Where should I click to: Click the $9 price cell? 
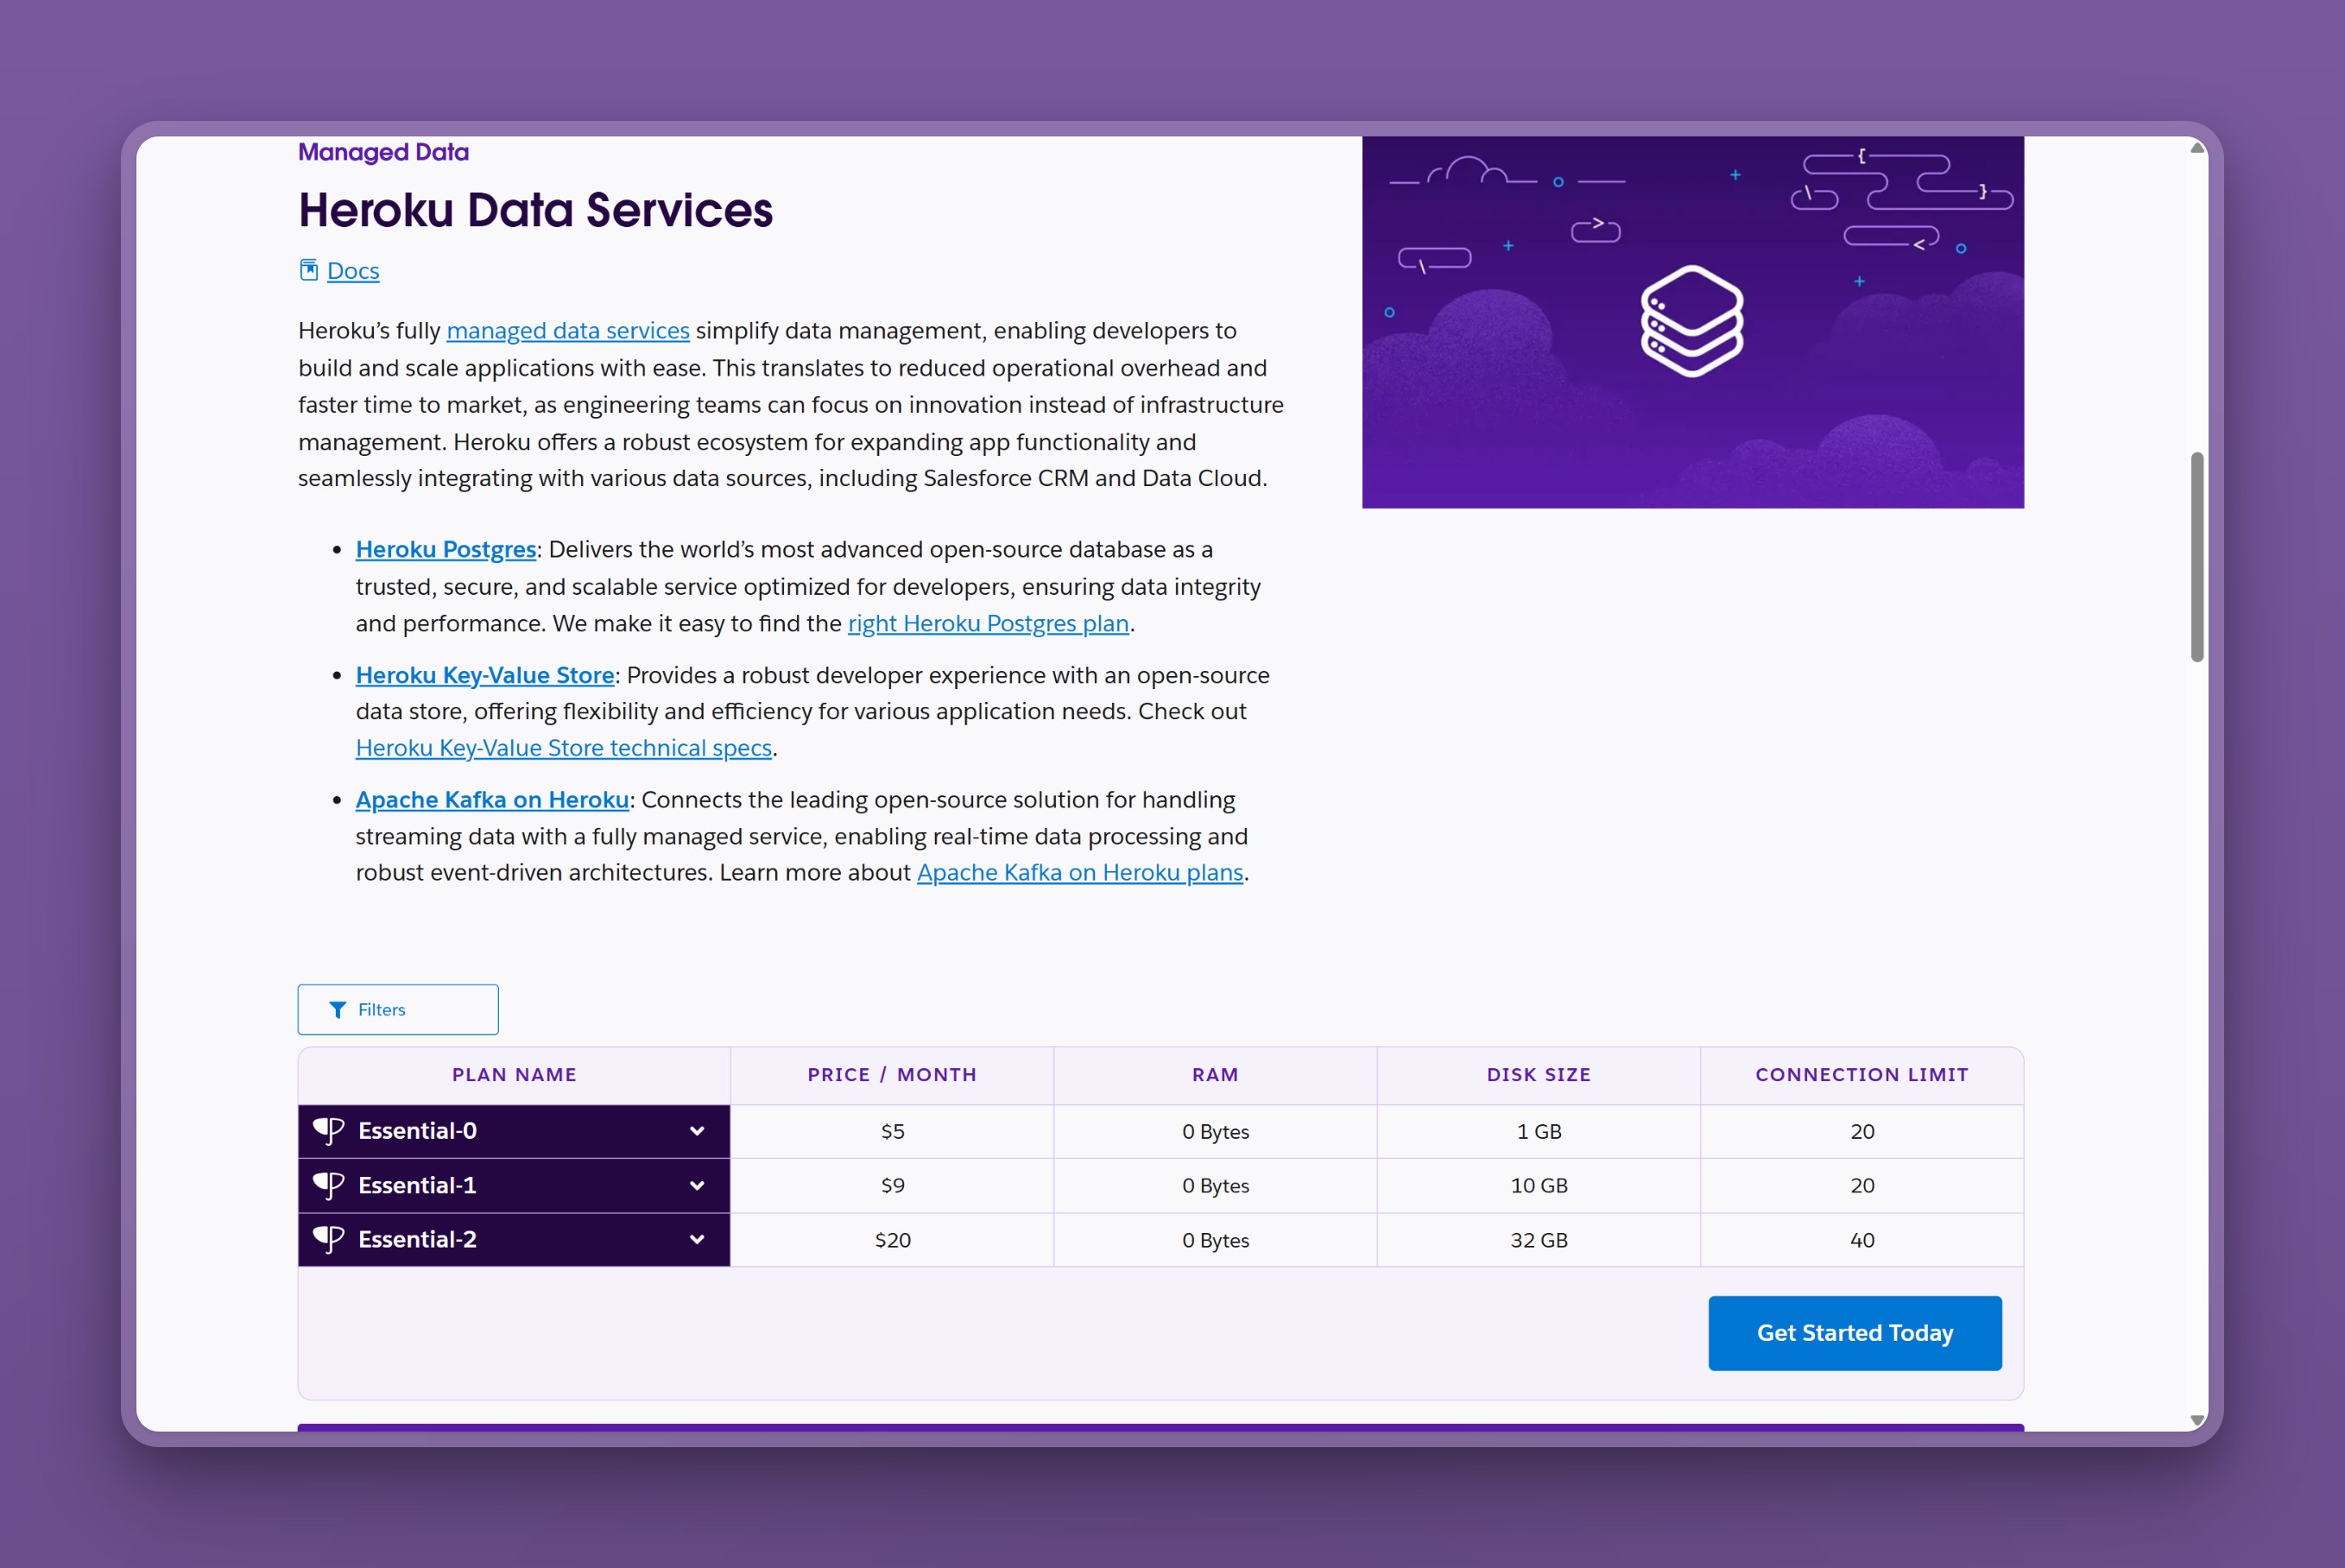click(x=892, y=1186)
